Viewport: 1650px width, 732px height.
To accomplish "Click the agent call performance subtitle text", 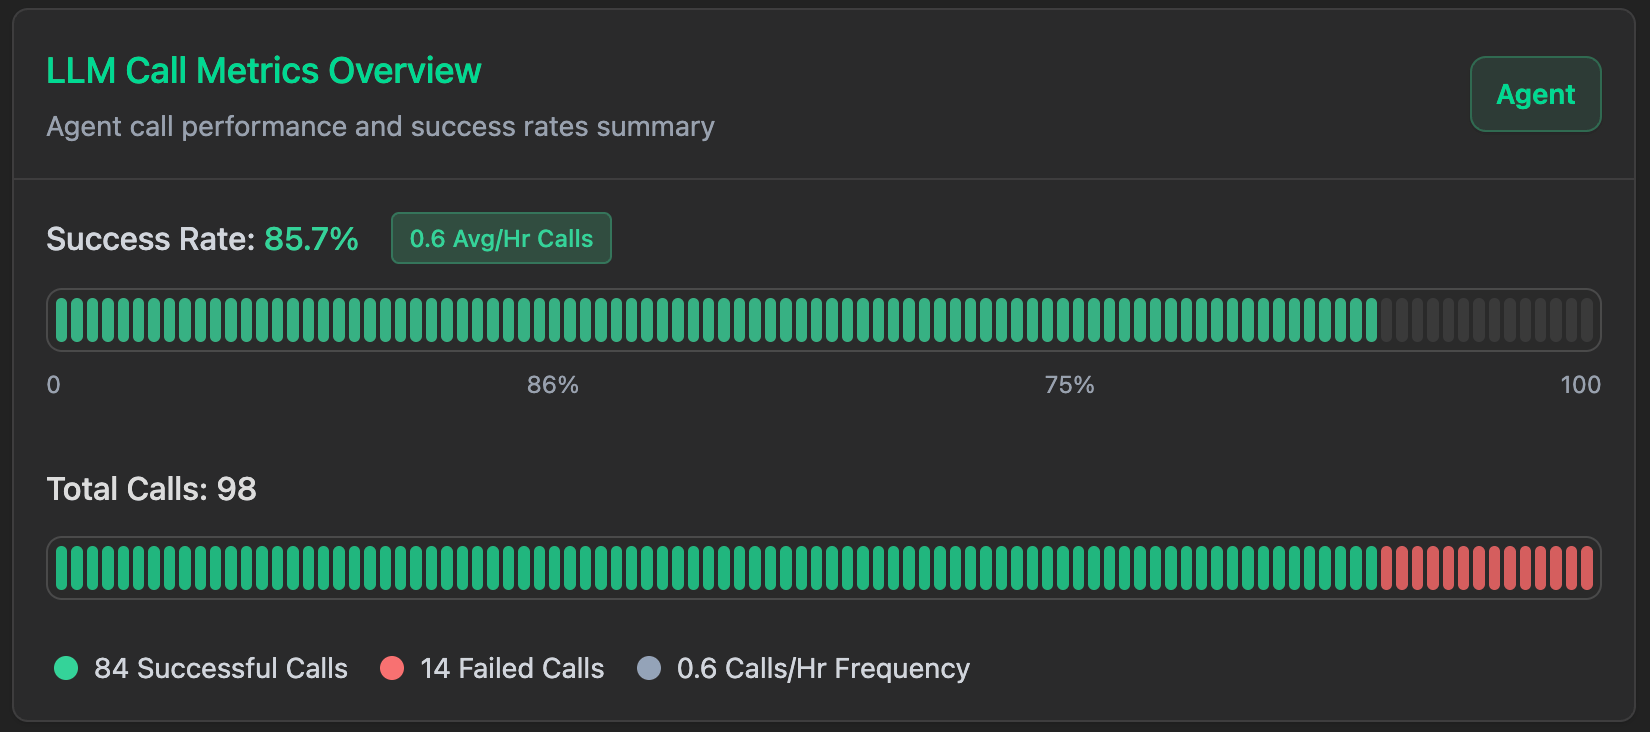I will (x=380, y=127).
